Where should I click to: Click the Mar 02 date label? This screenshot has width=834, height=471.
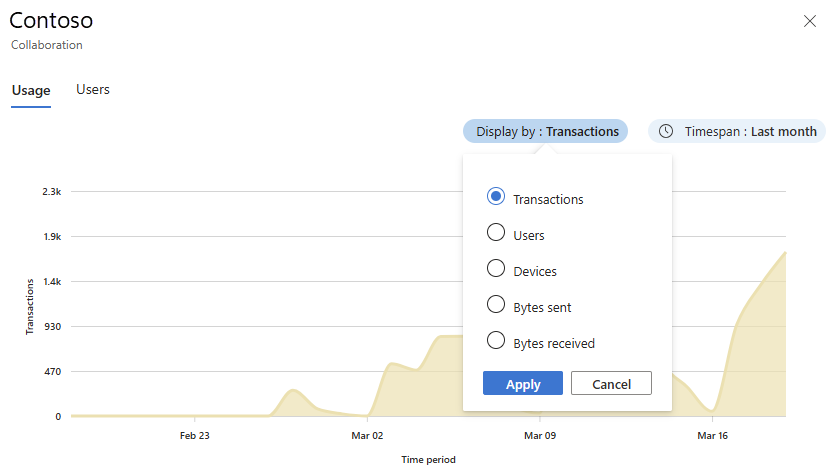coord(367,436)
